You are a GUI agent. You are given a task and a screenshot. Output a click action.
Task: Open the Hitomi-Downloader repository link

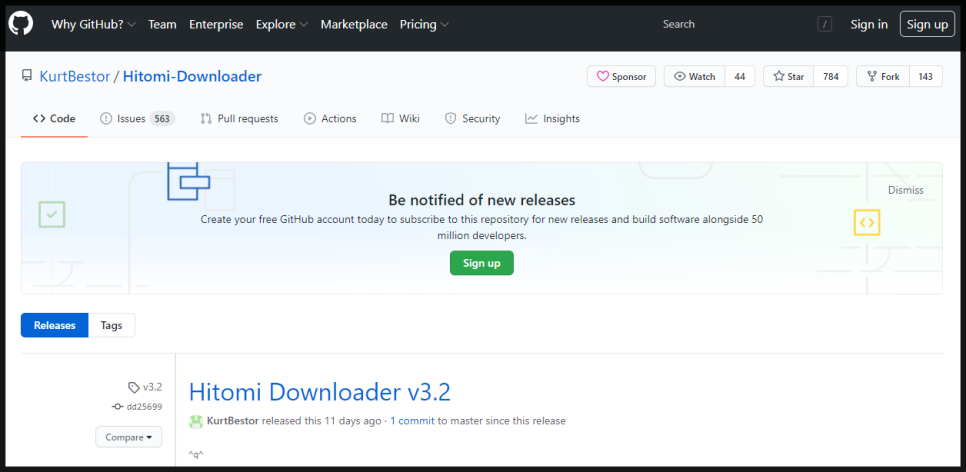[192, 76]
